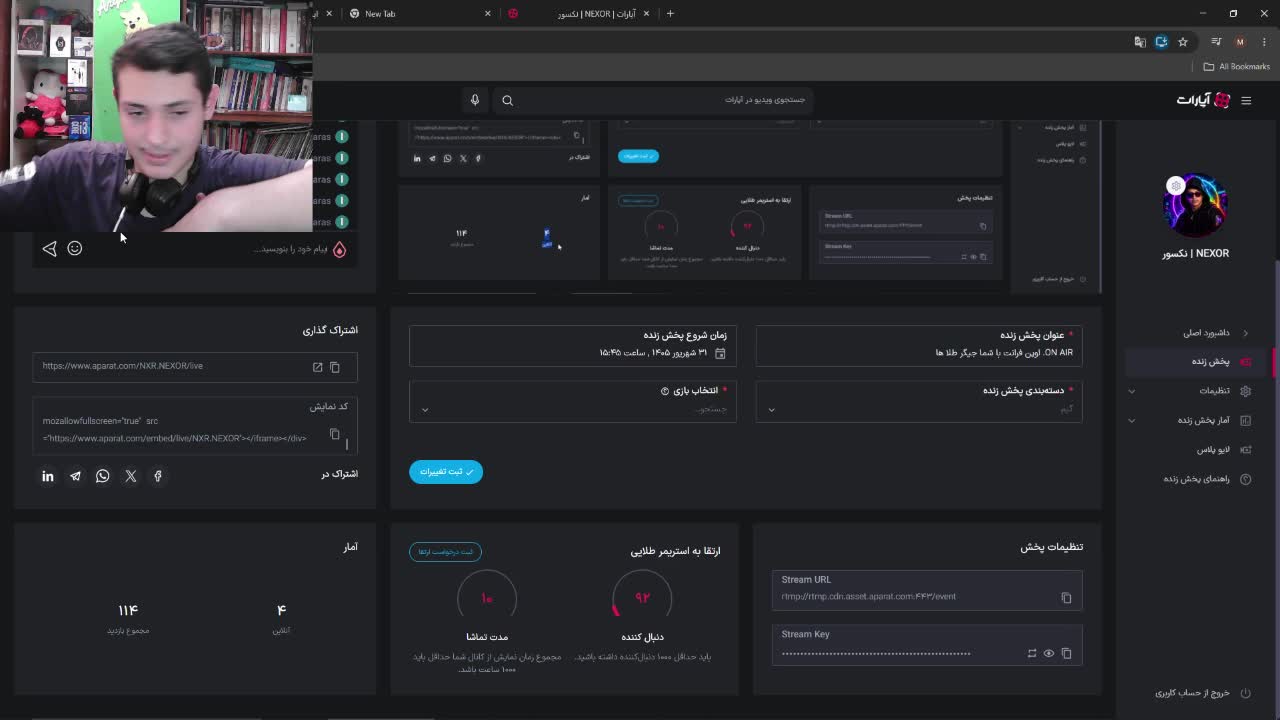The width and height of the screenshot is (1280, 720).
Task: Share the live stream on LinkedIn
Action: pyautogui.click(x=48, y=476)
